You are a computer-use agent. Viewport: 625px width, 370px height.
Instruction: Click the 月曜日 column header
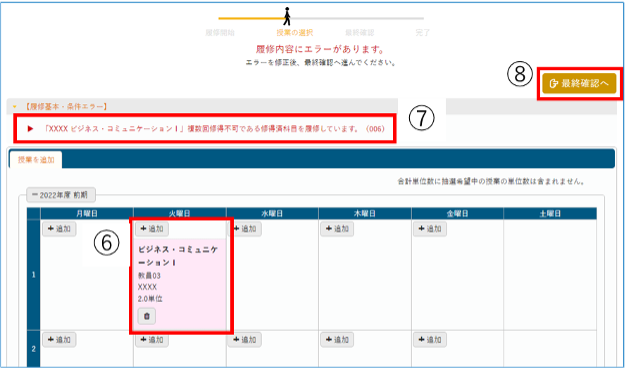click(x=87, y=214)
